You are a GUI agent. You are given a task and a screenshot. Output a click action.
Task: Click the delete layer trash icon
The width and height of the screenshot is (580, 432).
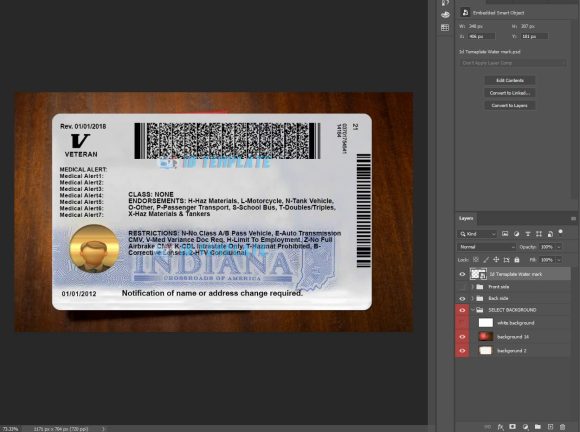tap(562, 427)
